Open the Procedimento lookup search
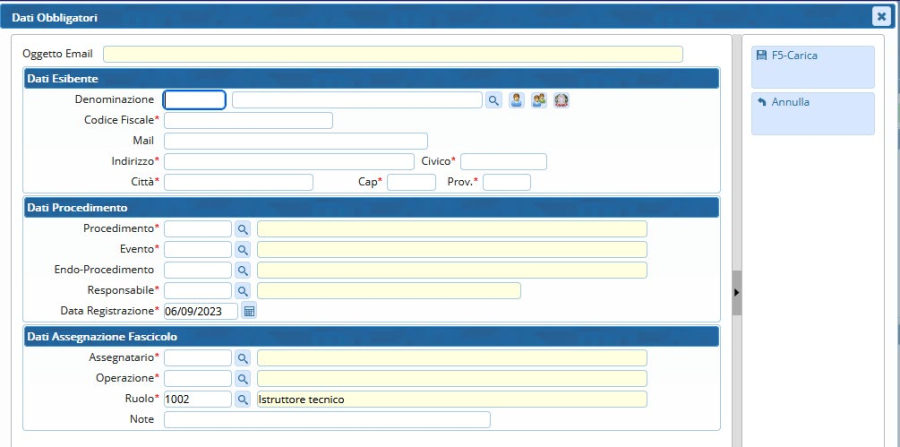900x447 pixels. [243, 229]
